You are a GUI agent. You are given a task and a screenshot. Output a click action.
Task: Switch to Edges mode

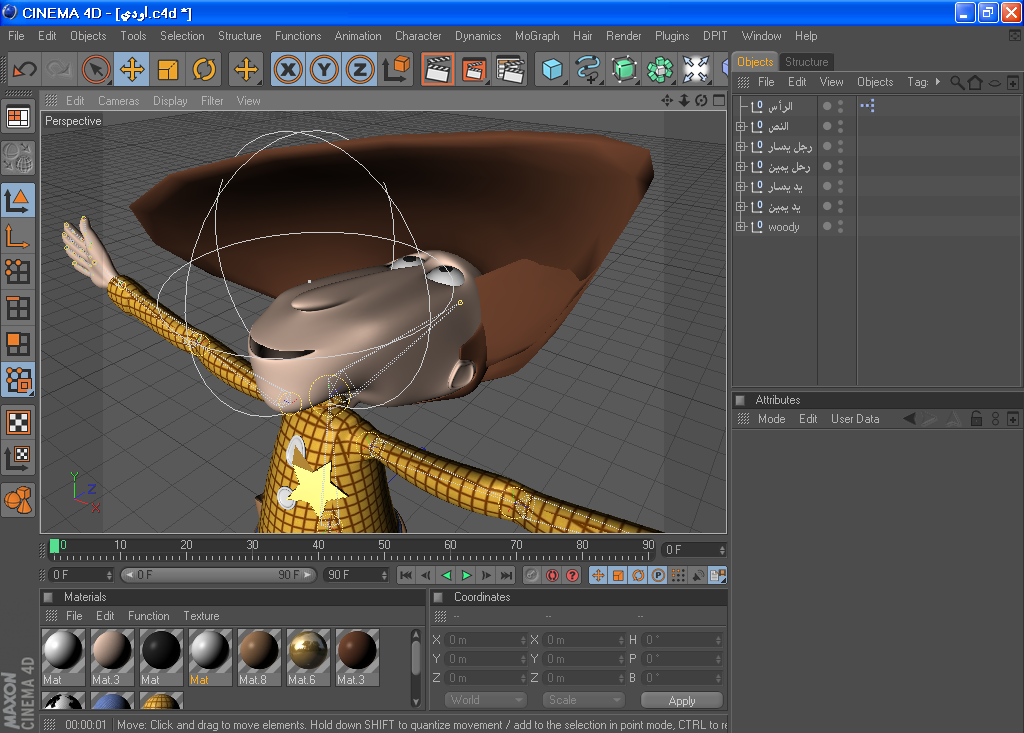[18, 308]
